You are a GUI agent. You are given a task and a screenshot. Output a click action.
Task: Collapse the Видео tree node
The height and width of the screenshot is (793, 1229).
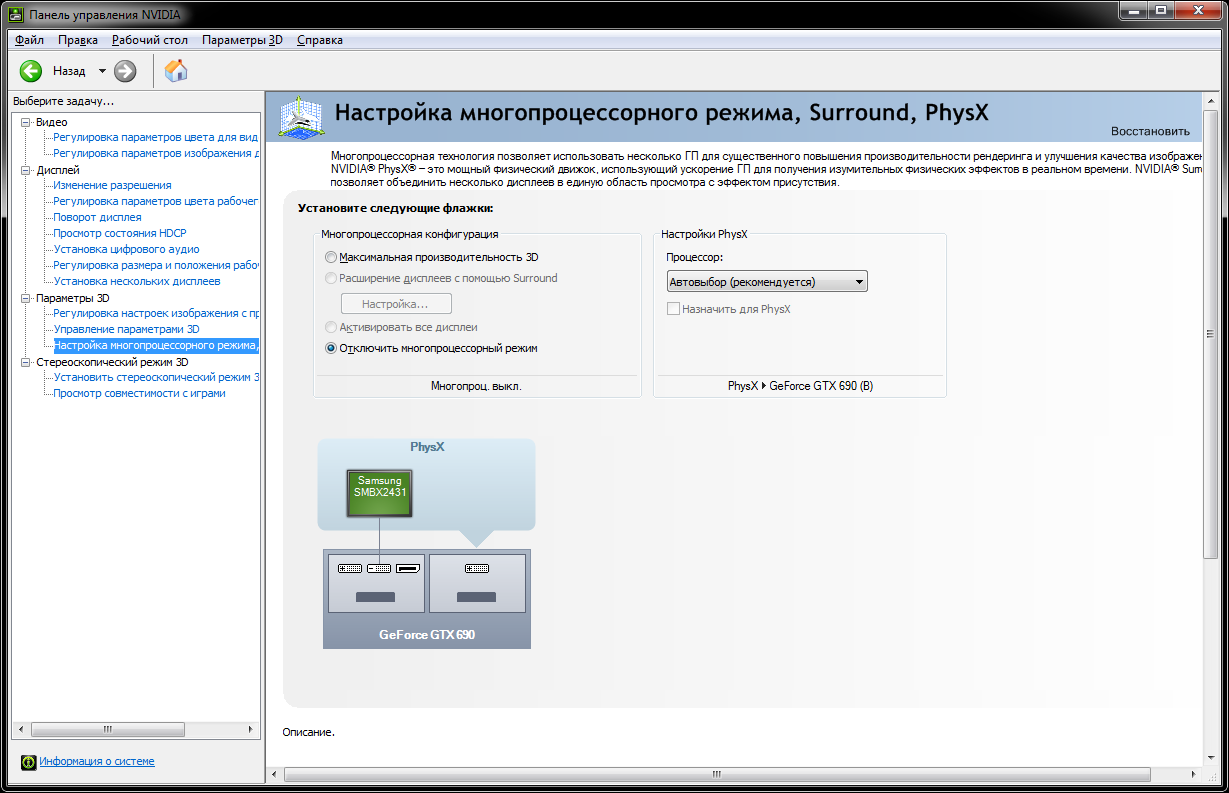point(26,122)
